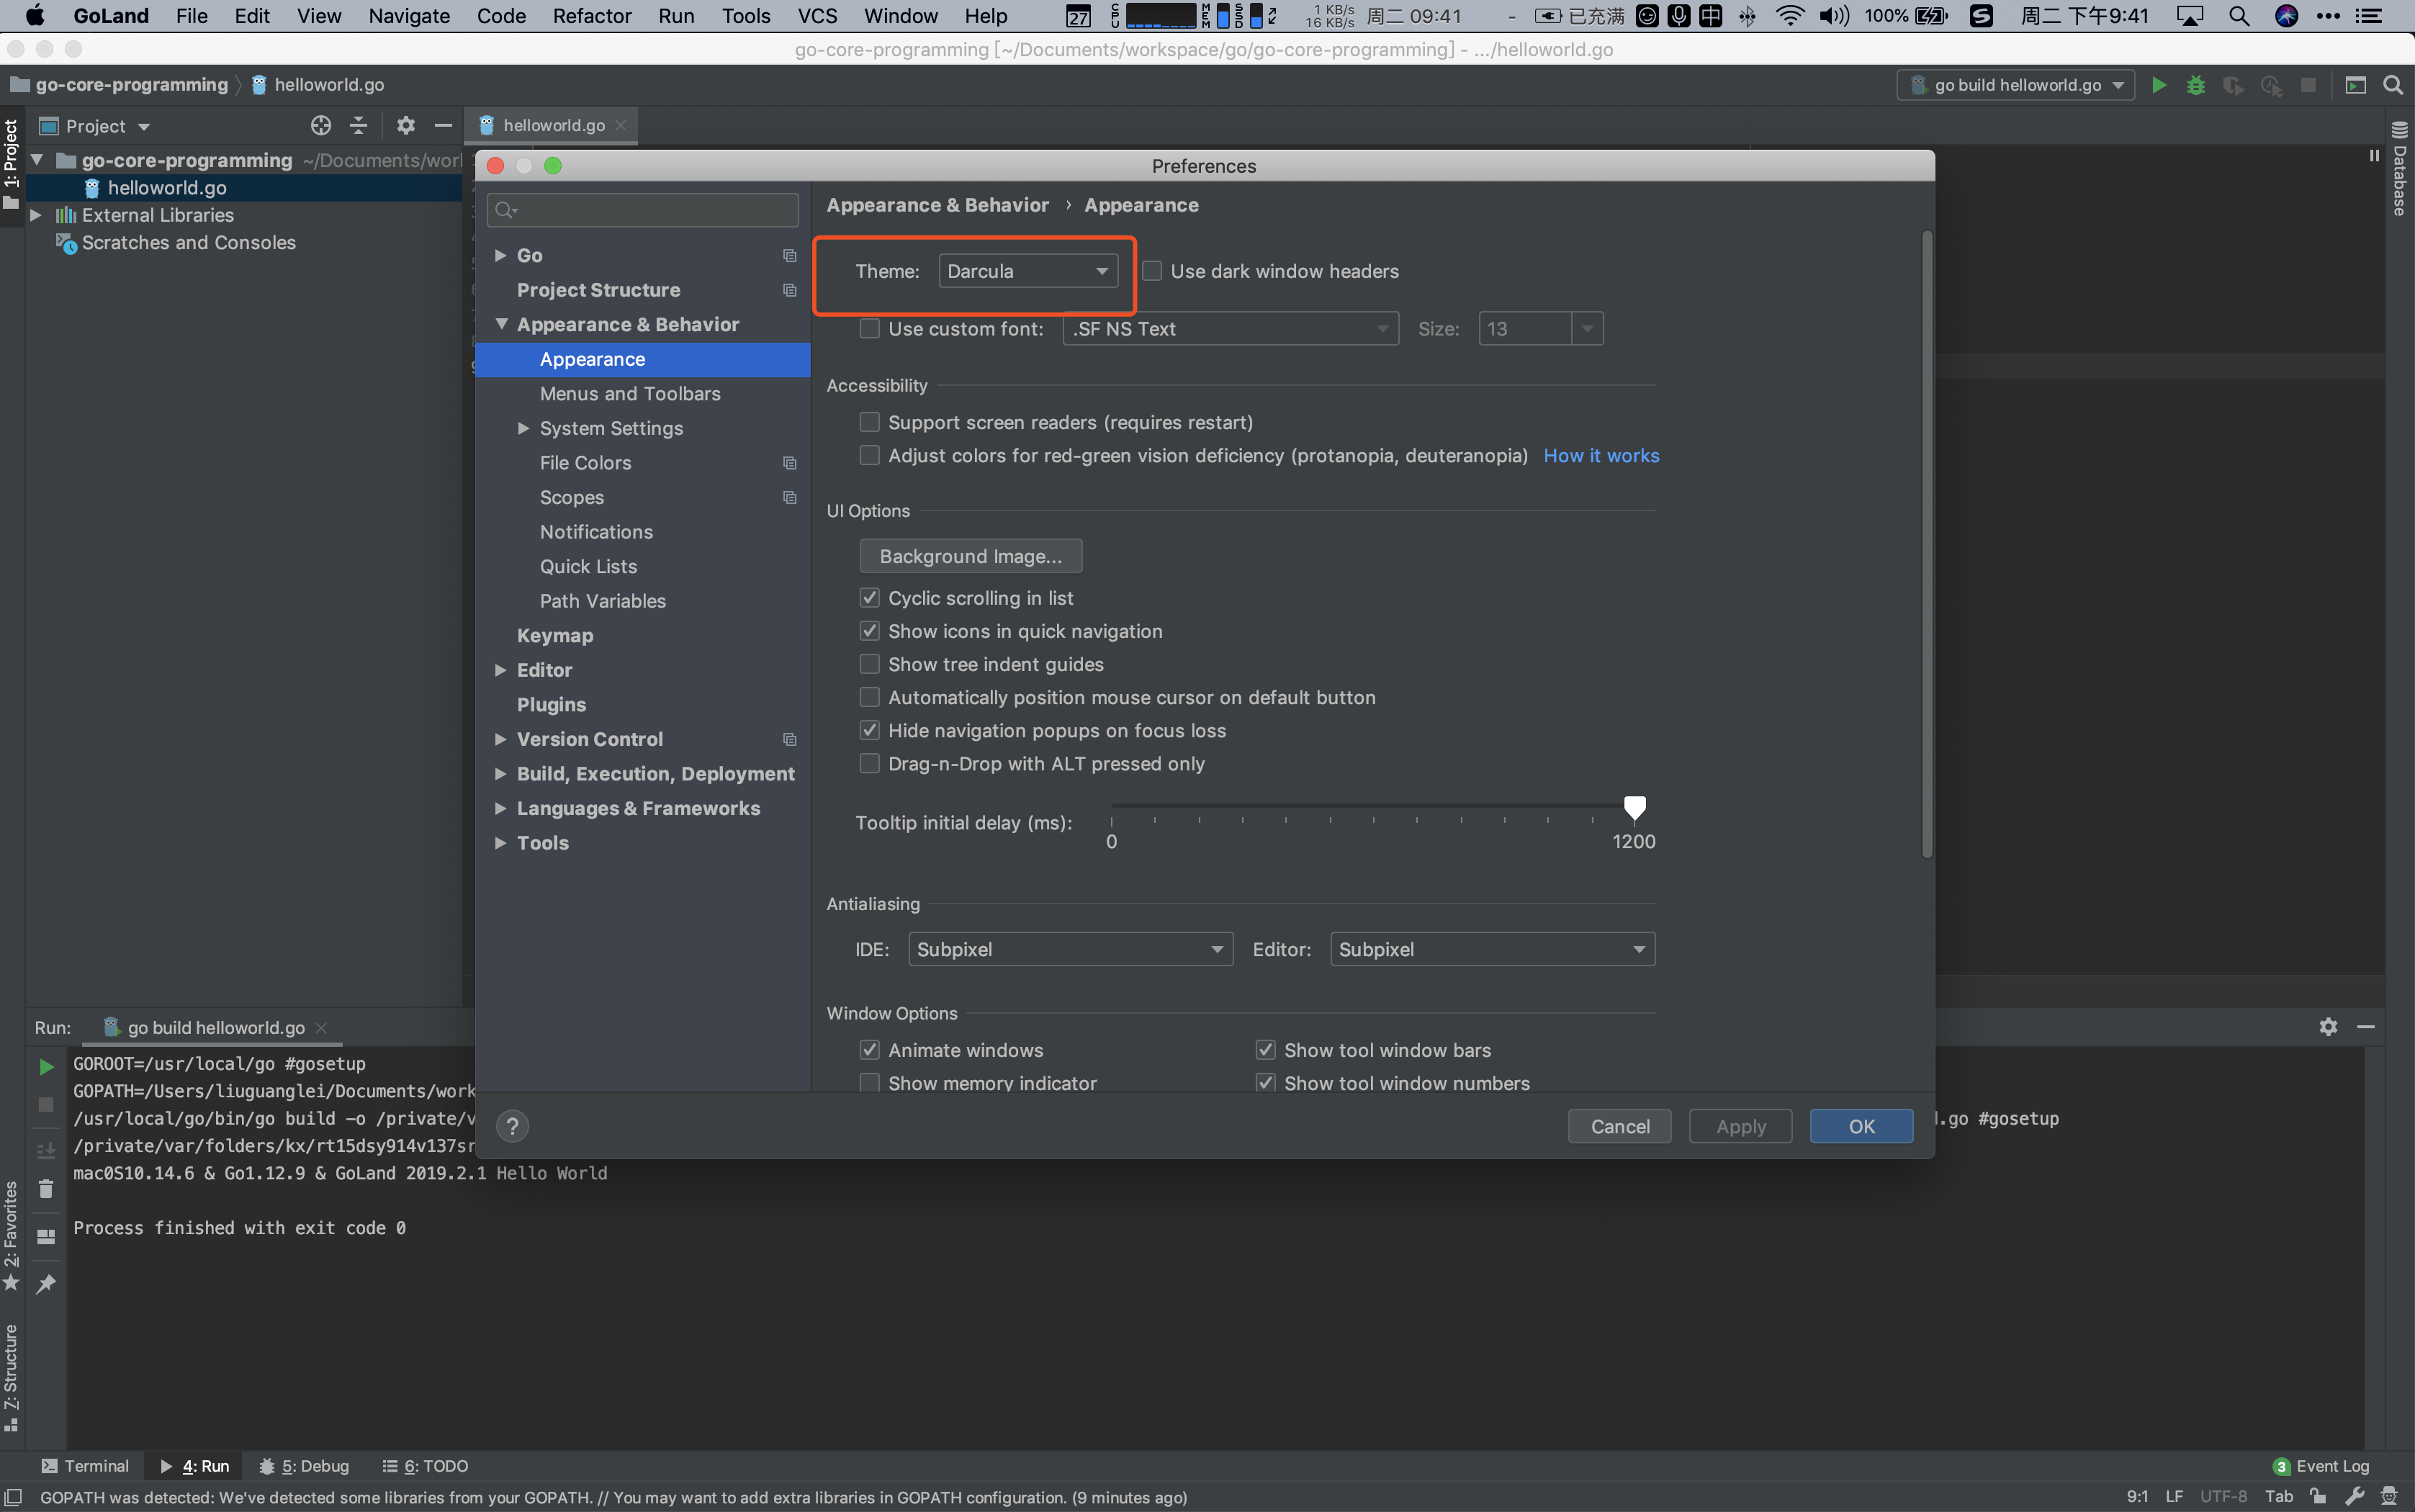Click the Preferences pane vertical scrollbar
The width and height of the screenshot is (2415, 1512).
(1926, 545)
